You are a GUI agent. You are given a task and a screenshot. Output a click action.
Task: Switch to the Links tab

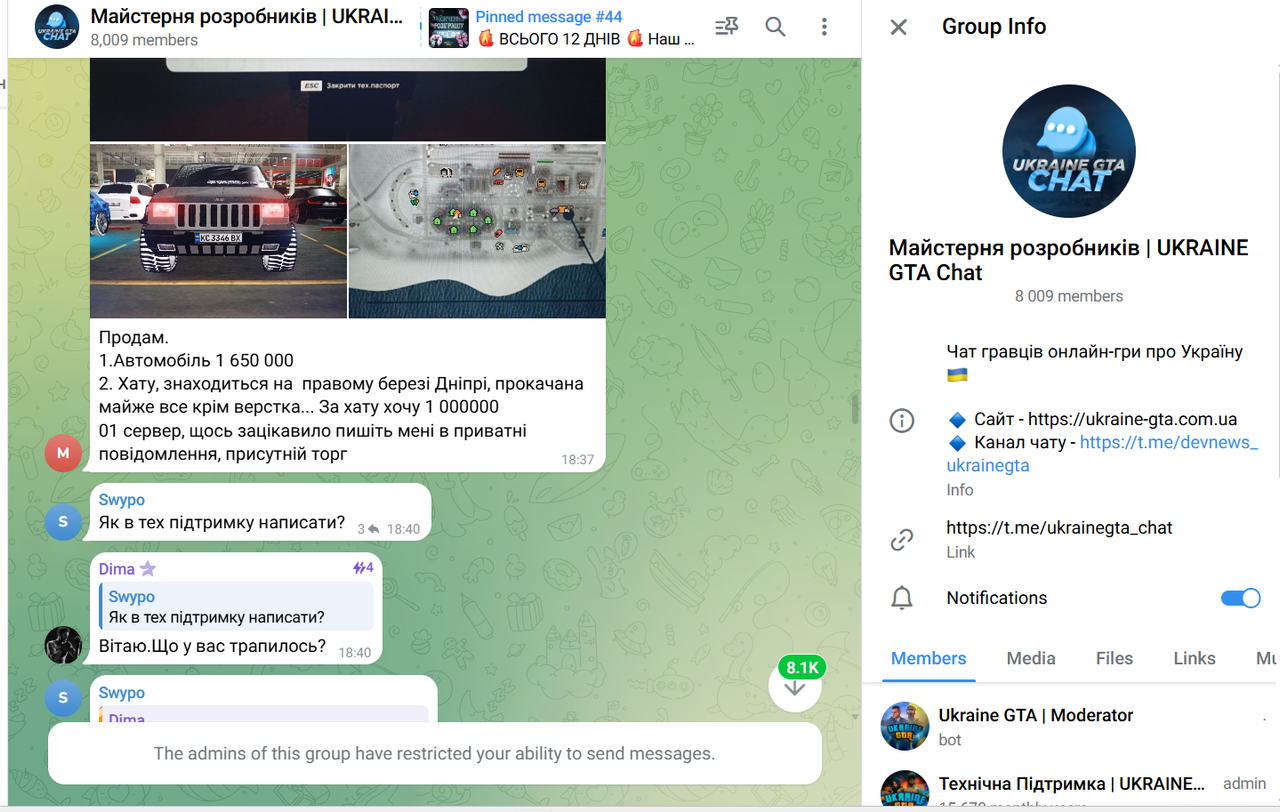(1194, 658)
